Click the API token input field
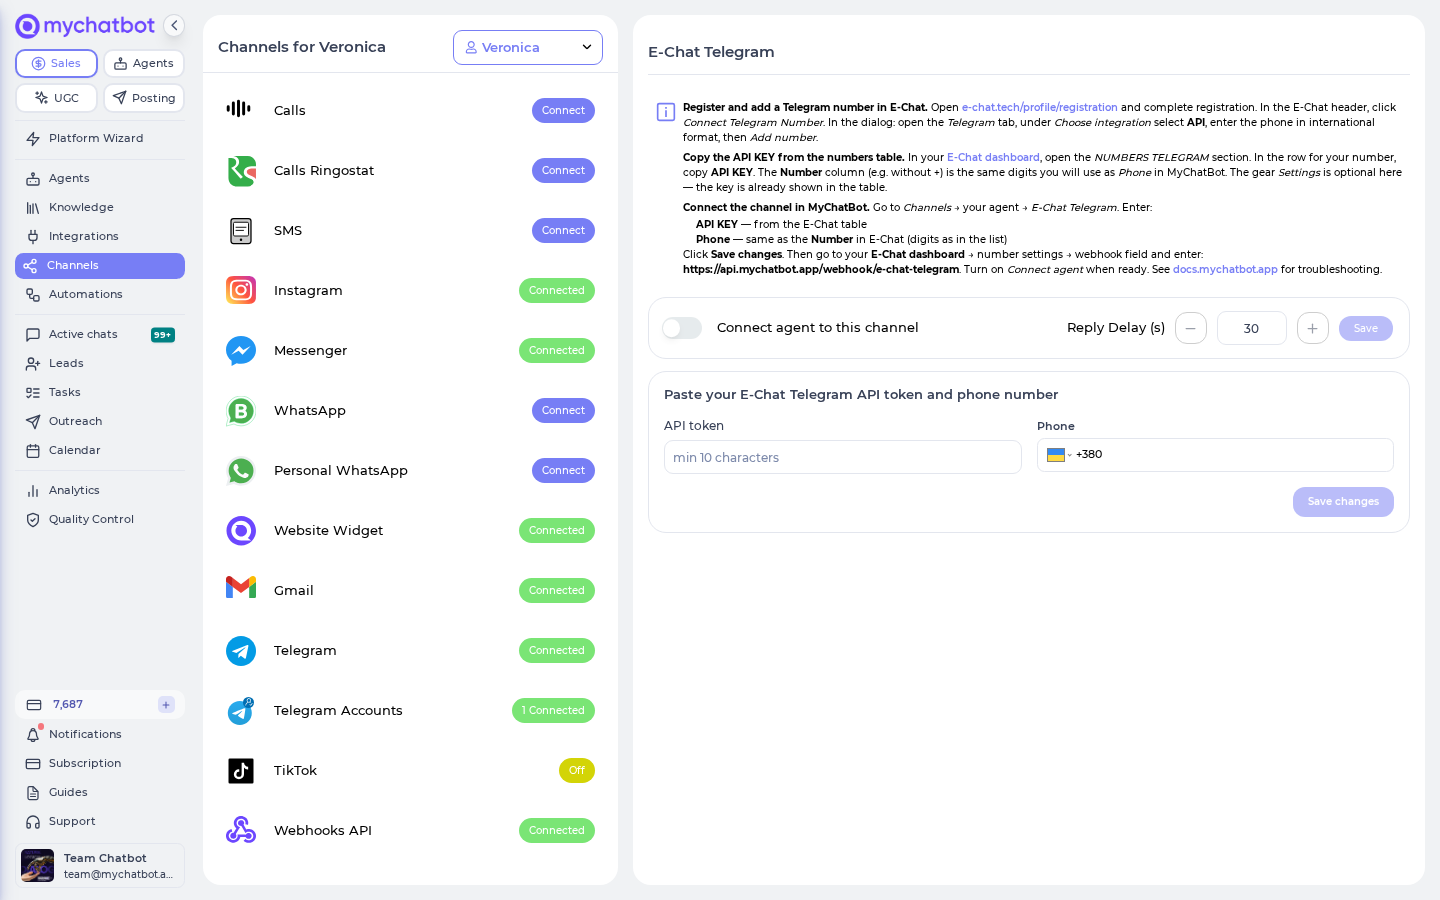 pyautogui.click(x=843, y=457)
